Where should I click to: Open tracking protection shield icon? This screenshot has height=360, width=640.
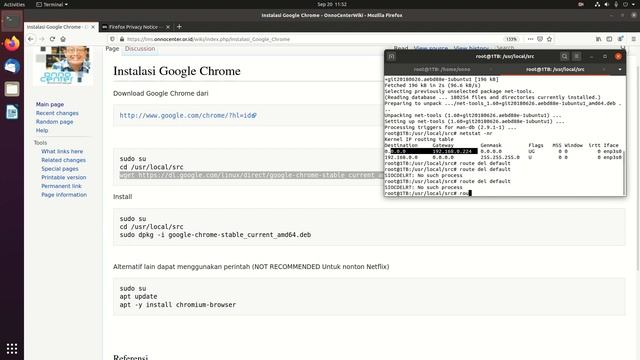click(x=112, y=39)
